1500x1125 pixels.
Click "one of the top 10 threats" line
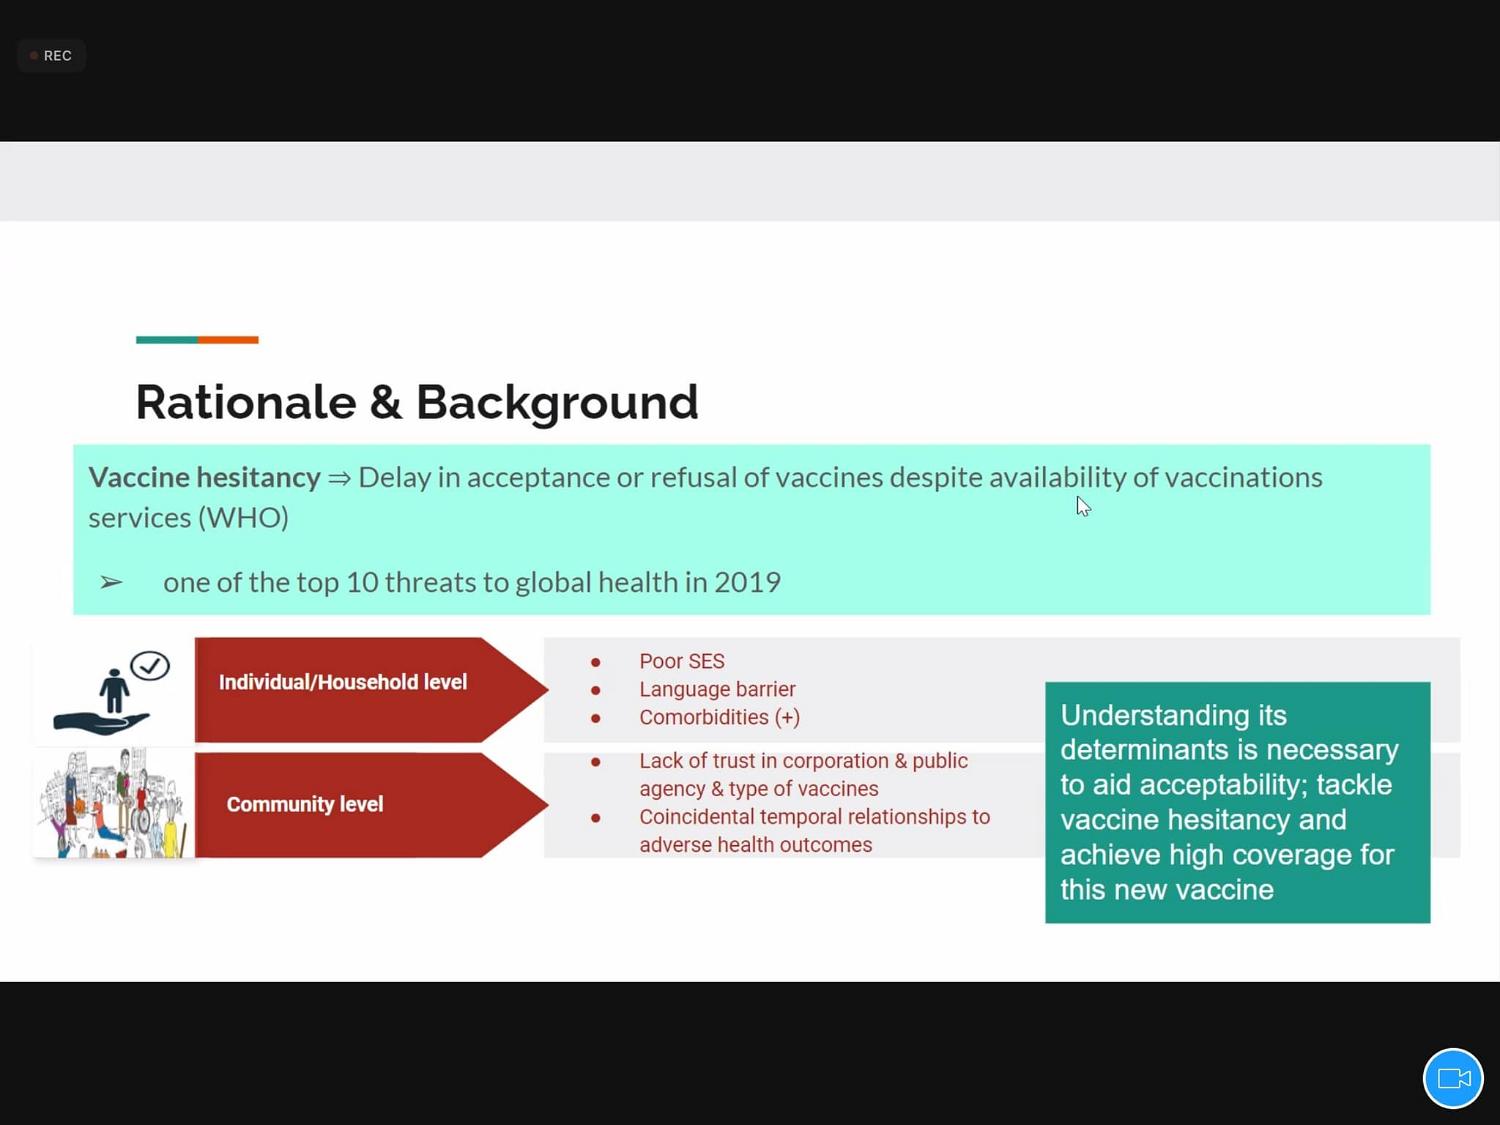472,582
